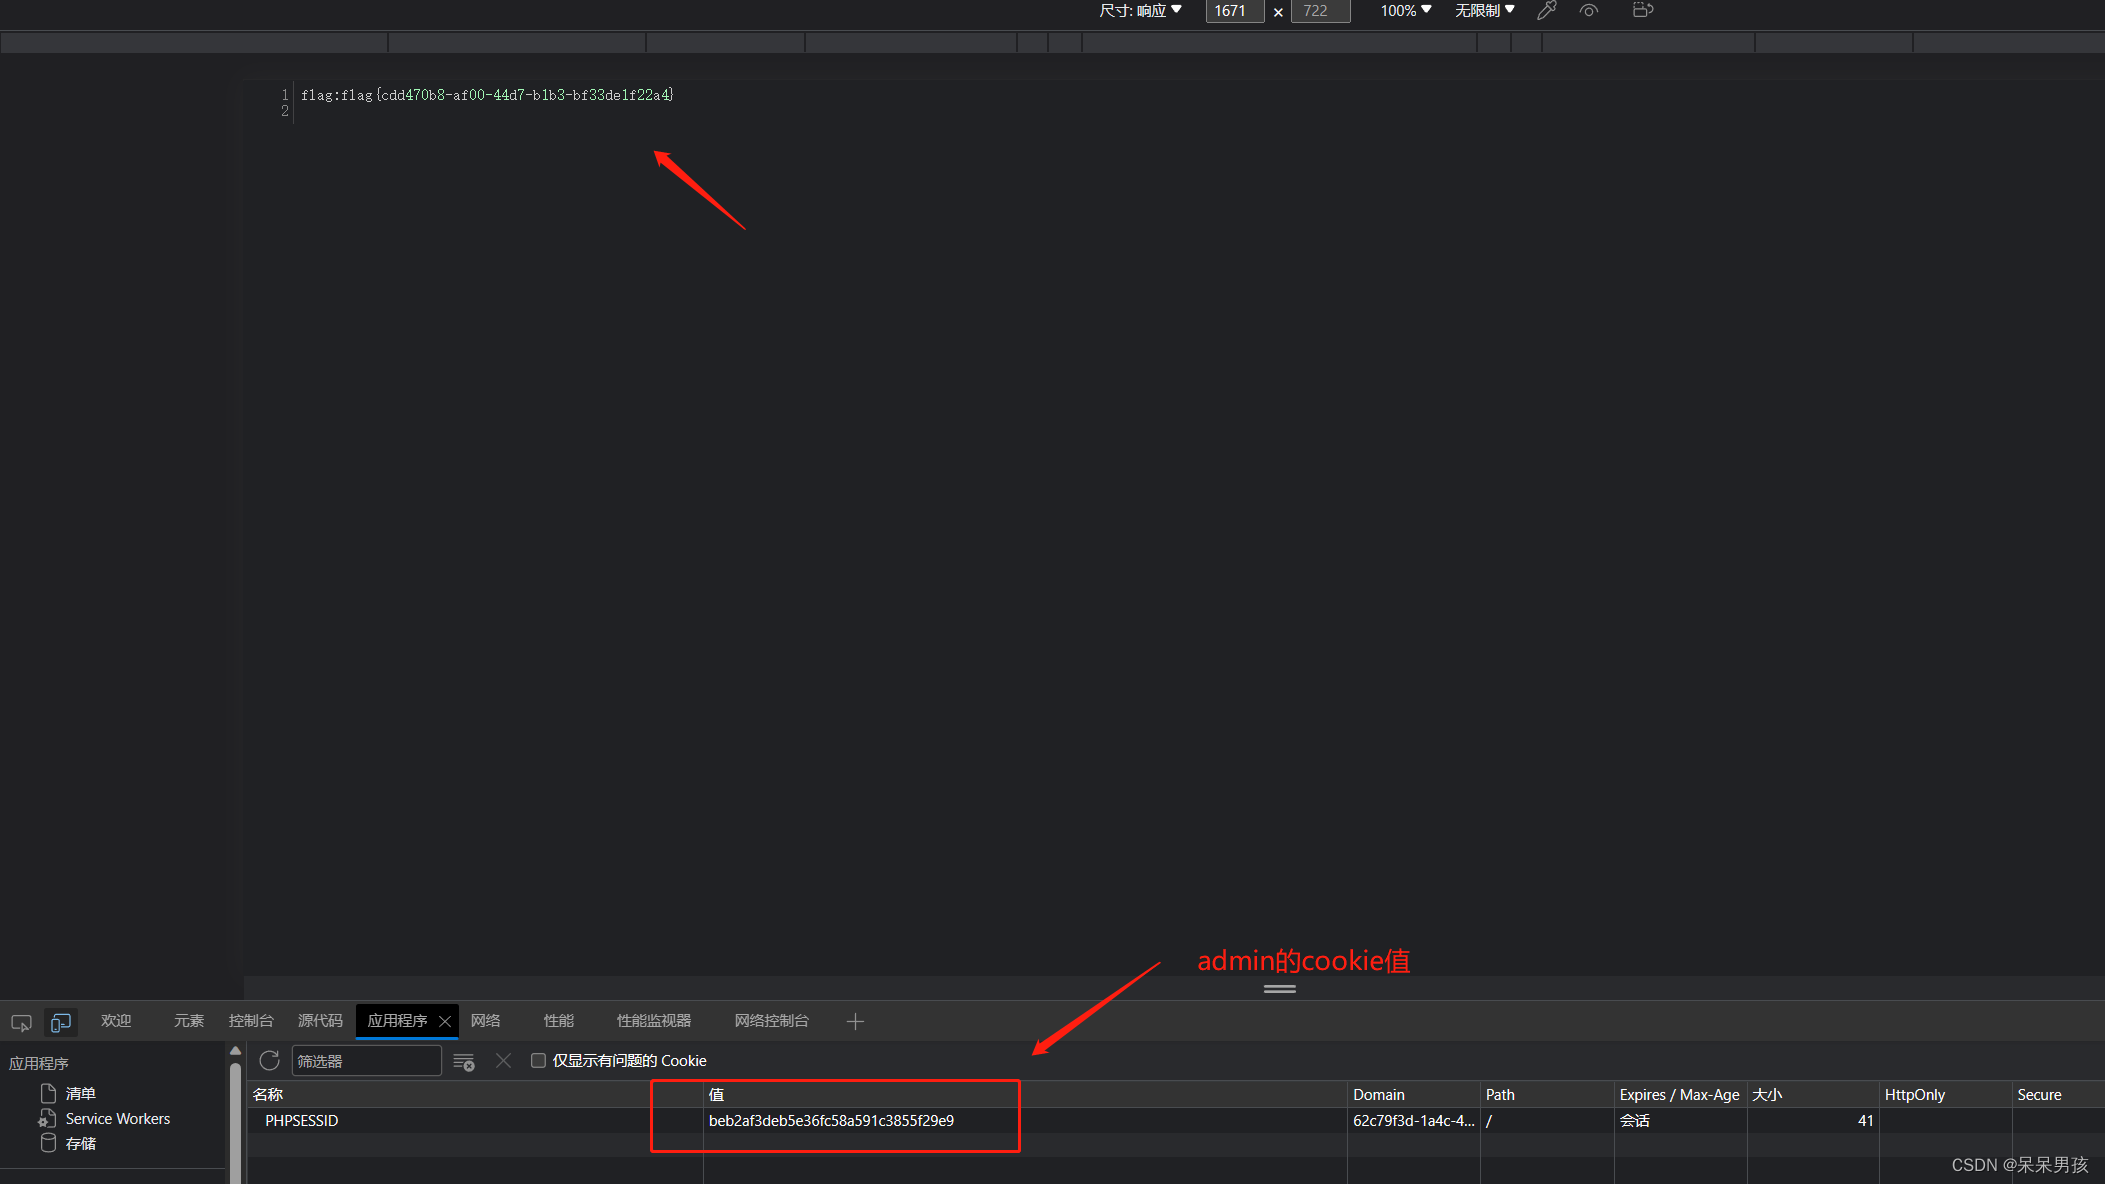The image size is (2105, 1184).
Task: Open the 100% zoom dropdown
Action: pyautogui.click(x=1404, y=10)
